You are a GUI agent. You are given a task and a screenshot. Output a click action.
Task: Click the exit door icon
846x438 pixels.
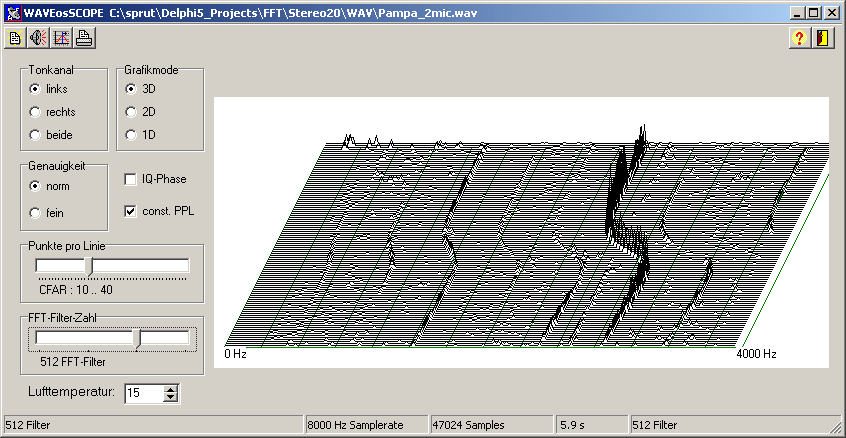pyautogui.click(x=822, y=39)
